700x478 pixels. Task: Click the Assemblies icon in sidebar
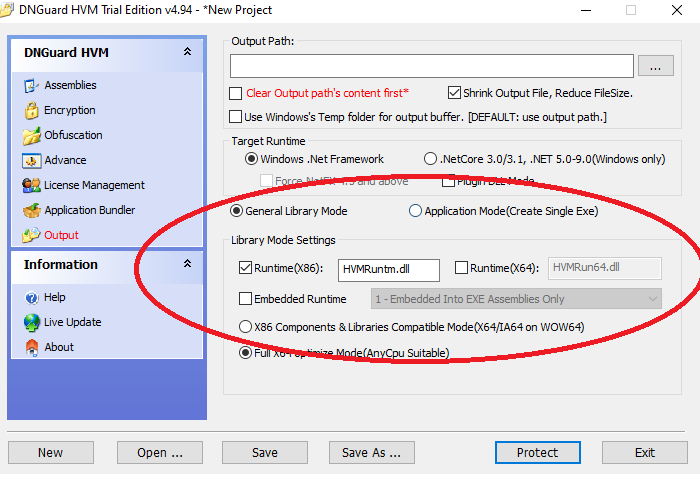coord(30,86)
